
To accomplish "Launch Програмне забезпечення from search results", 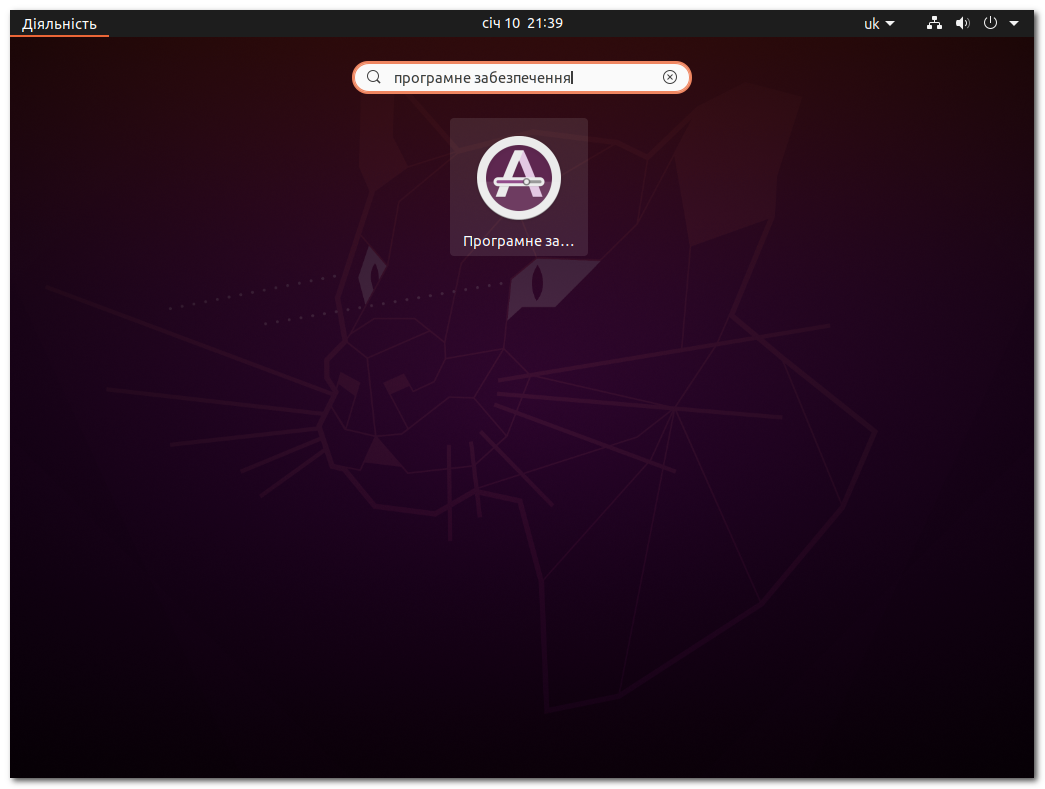I will (518, 186).
